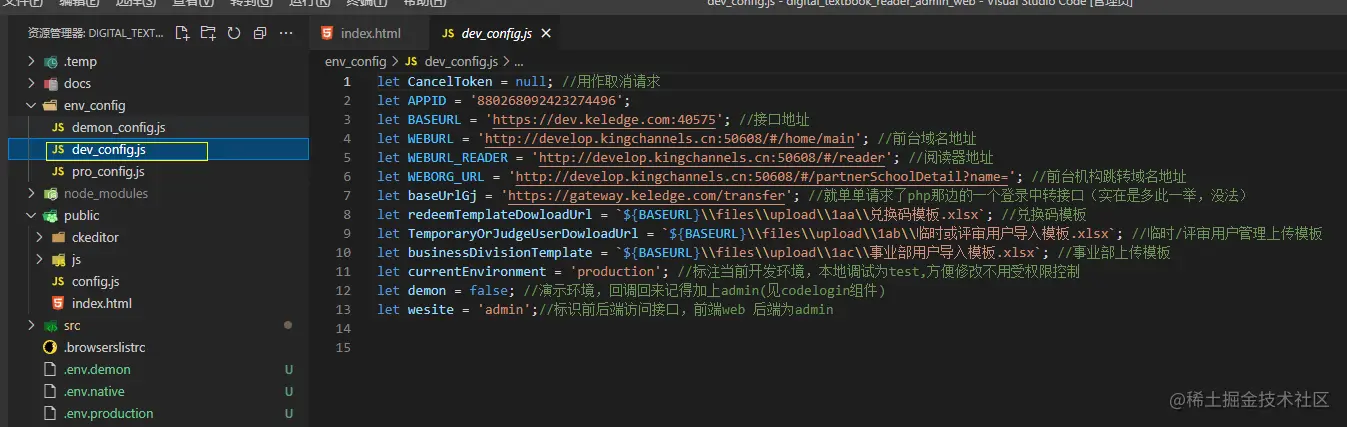Collapse all folders in explorer
The height and width of the screenshot is (427, 1347).
click(260, 33)
